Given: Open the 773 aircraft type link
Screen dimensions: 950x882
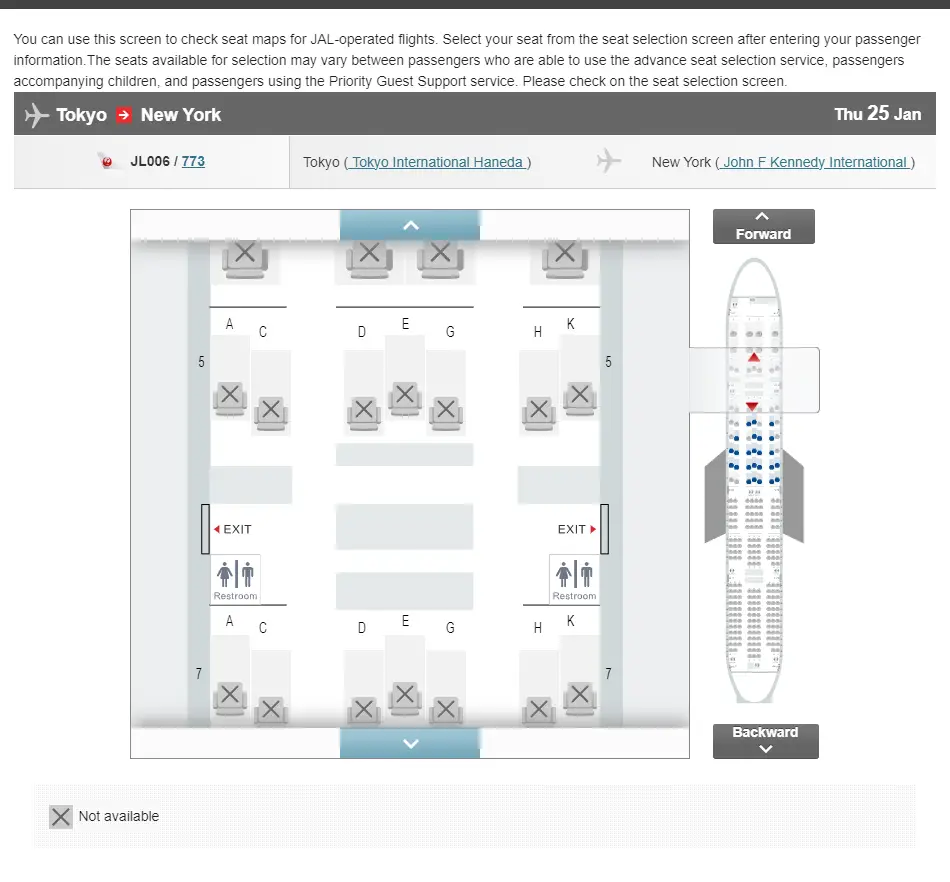Looking at the screenshot, I should click(193, 161).
